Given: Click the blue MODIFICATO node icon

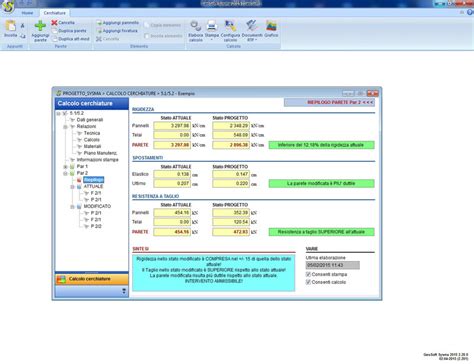Looking at the screenshot, I should point(79,207).
